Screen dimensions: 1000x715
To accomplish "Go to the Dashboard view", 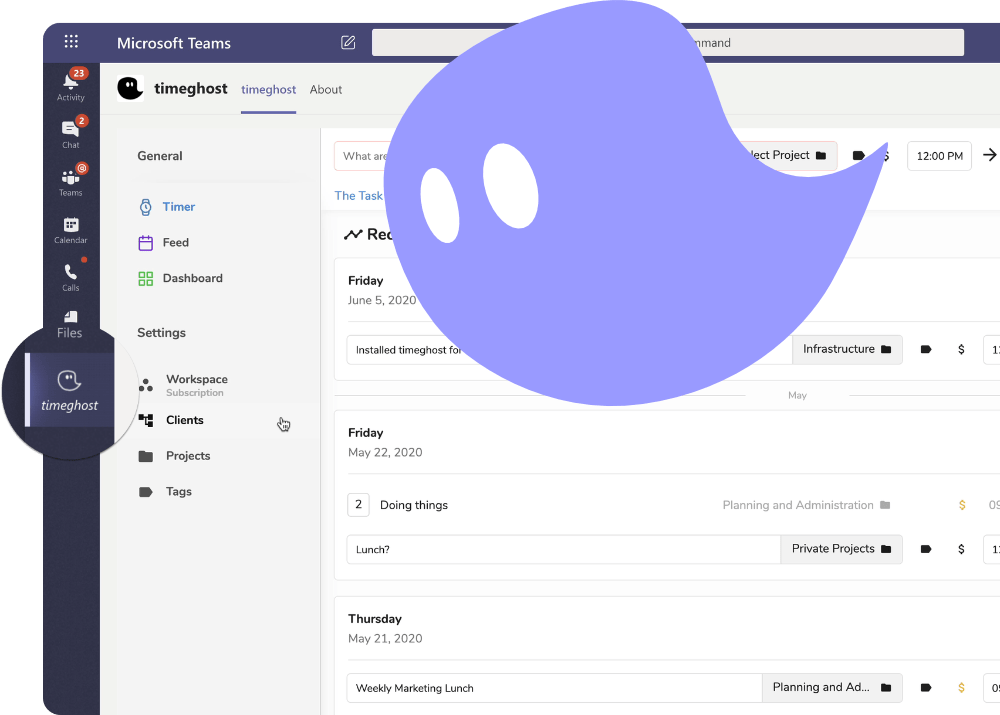I will 192,279.
